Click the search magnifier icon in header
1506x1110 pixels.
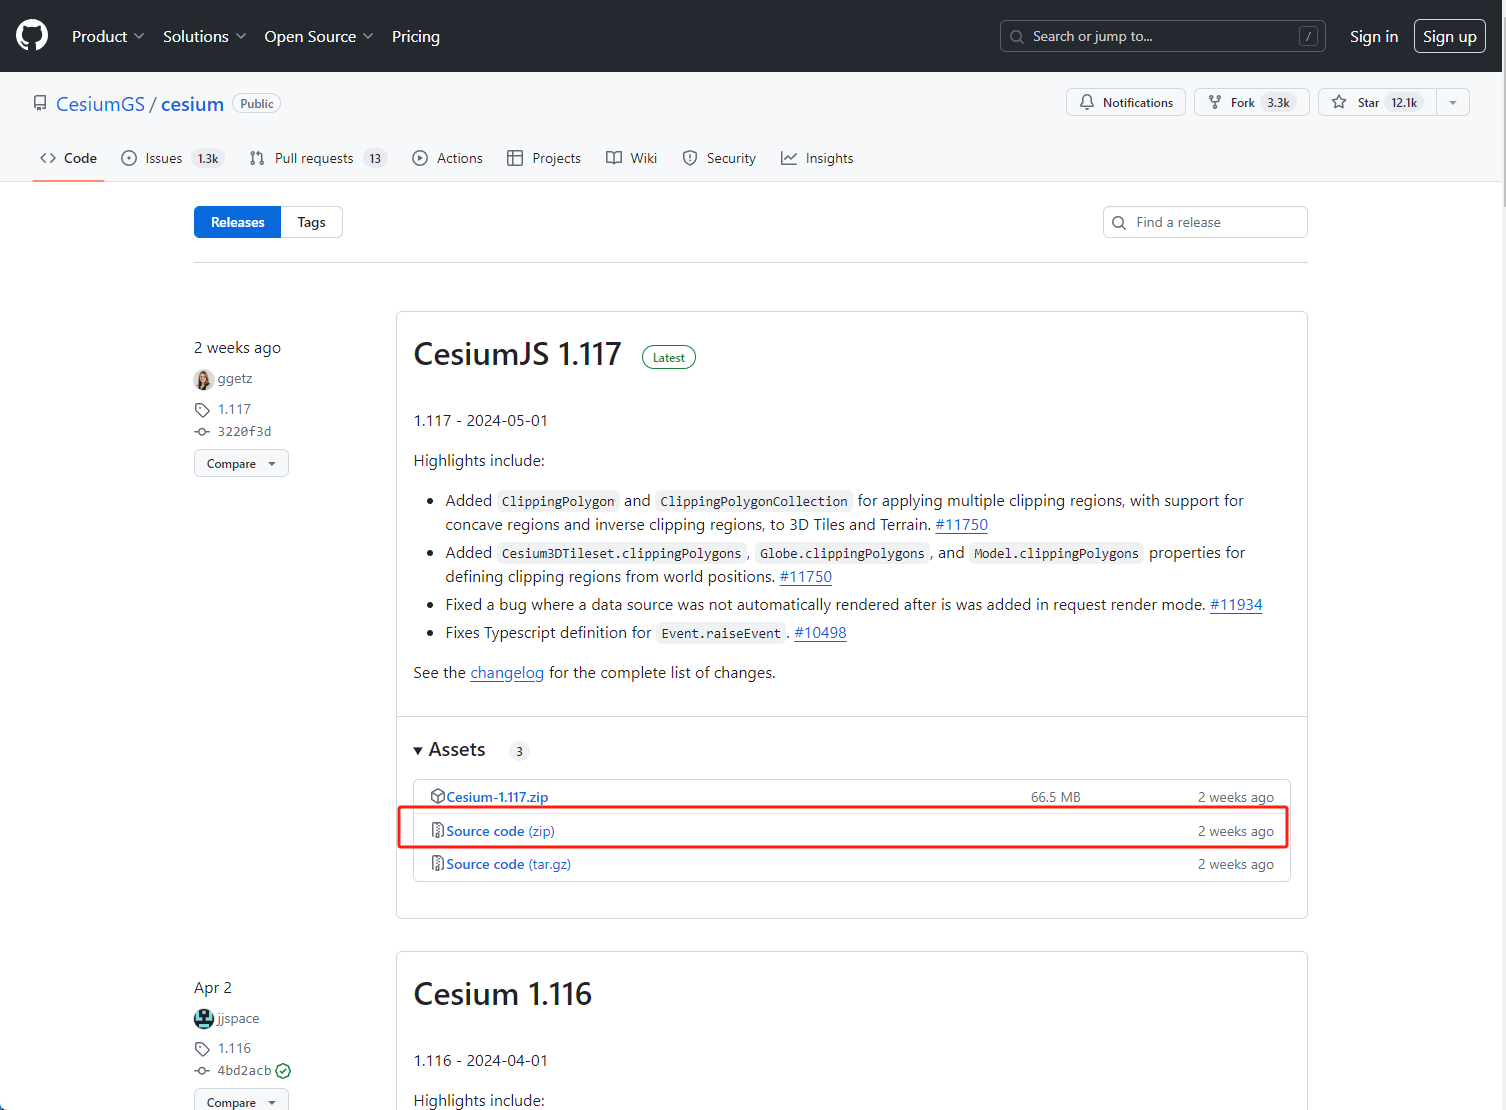[x=1017, y=36]
